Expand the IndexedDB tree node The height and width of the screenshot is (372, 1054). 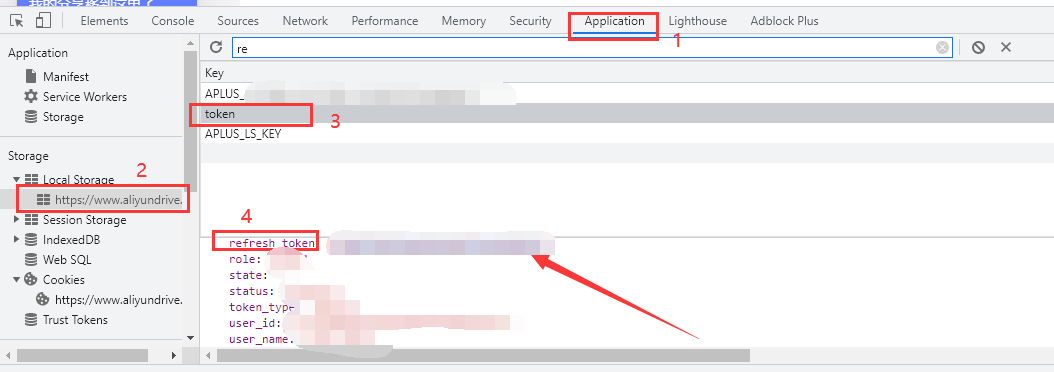(16, 239)
